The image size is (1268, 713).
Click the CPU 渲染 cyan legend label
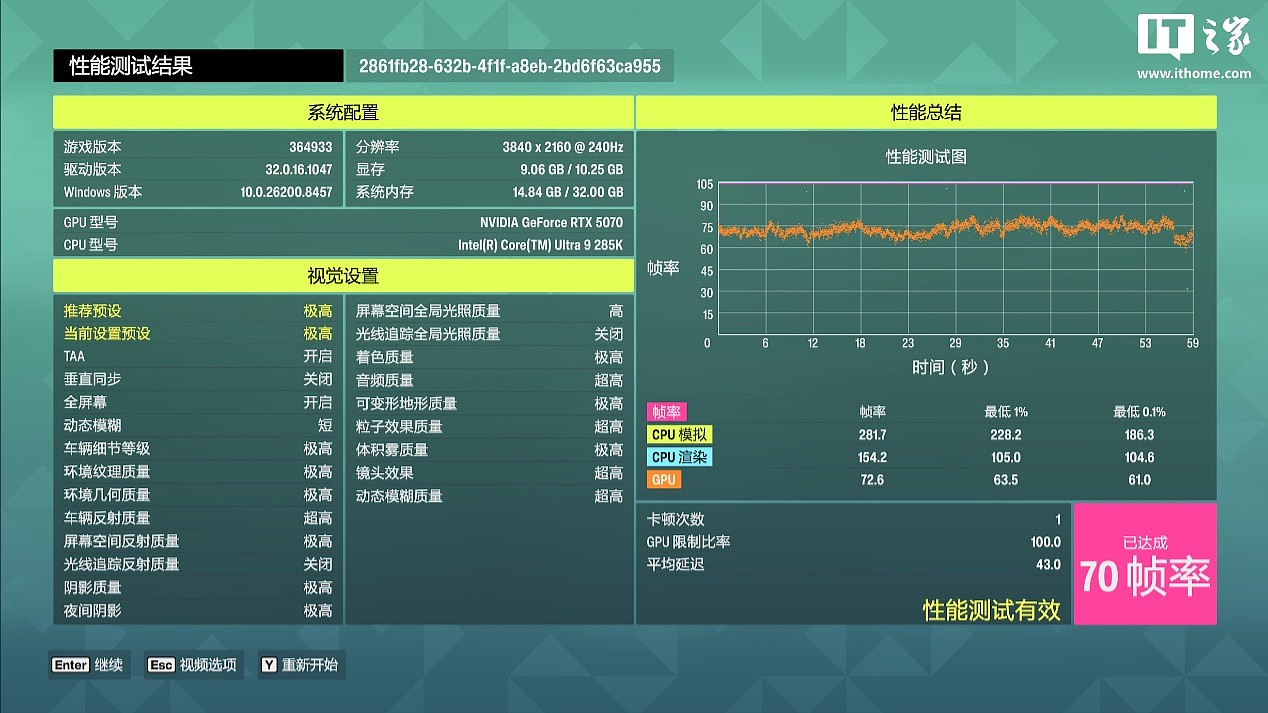[680, 457]
